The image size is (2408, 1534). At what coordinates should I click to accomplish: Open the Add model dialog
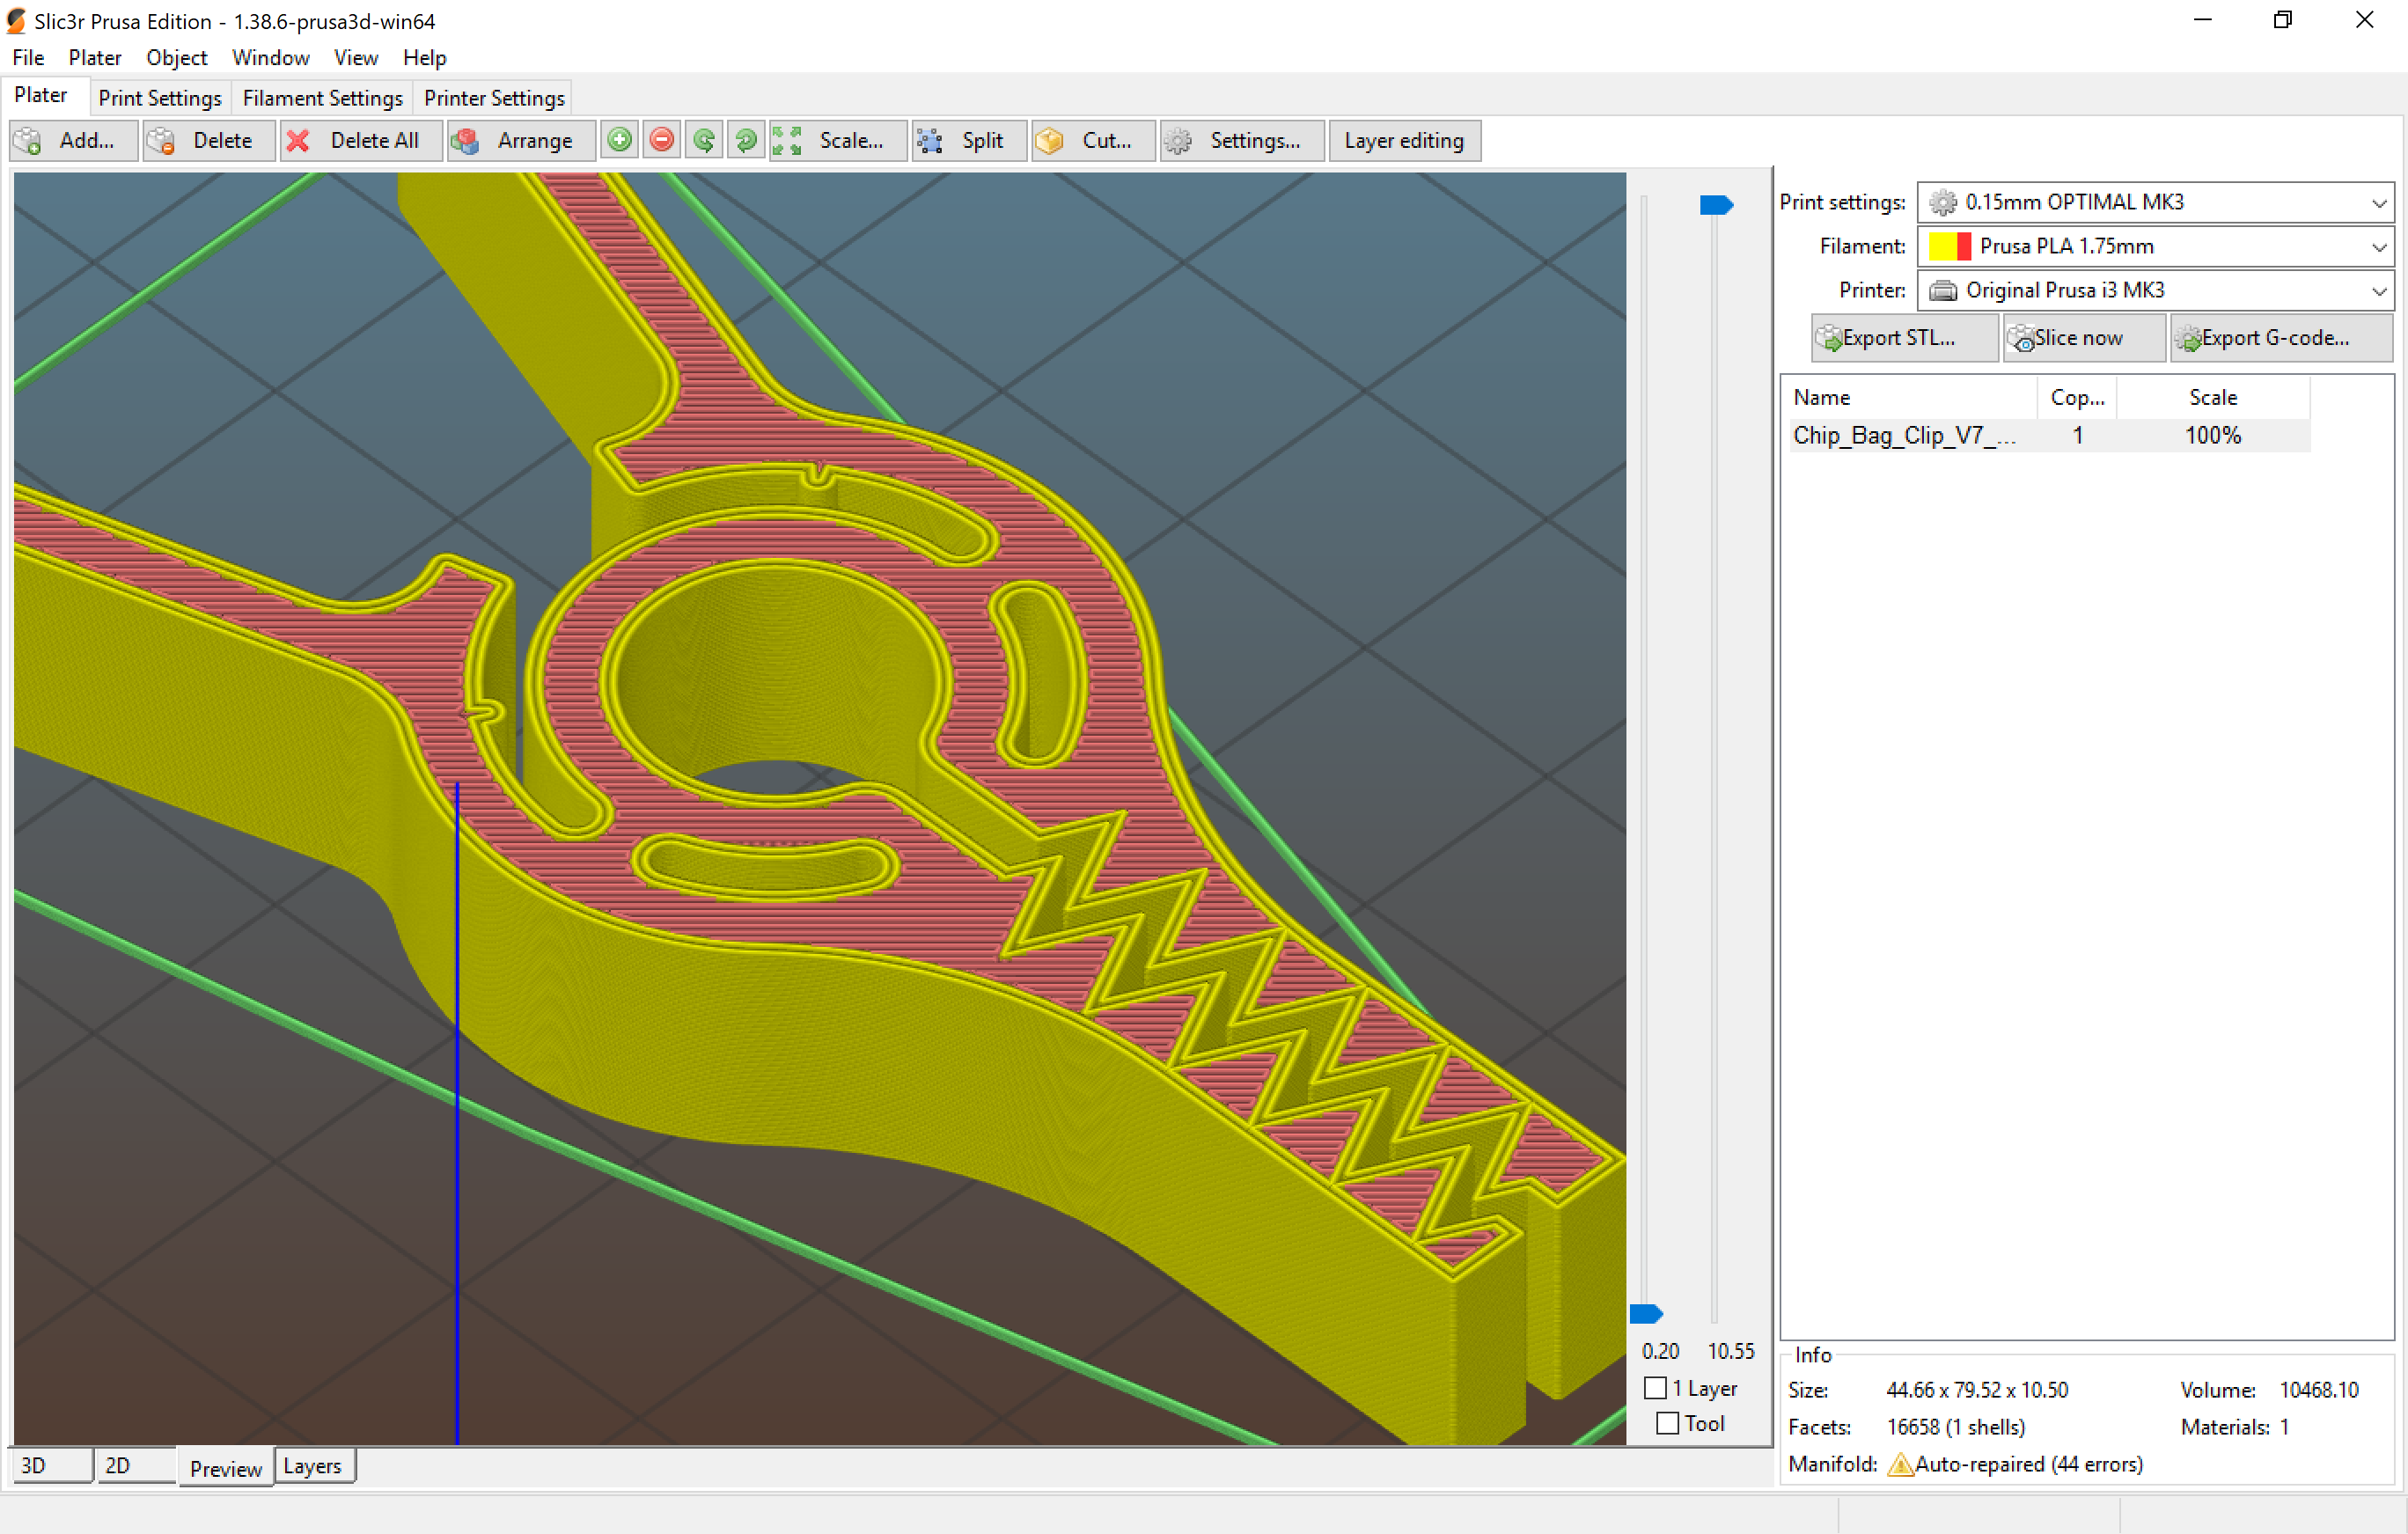point(72,140)
